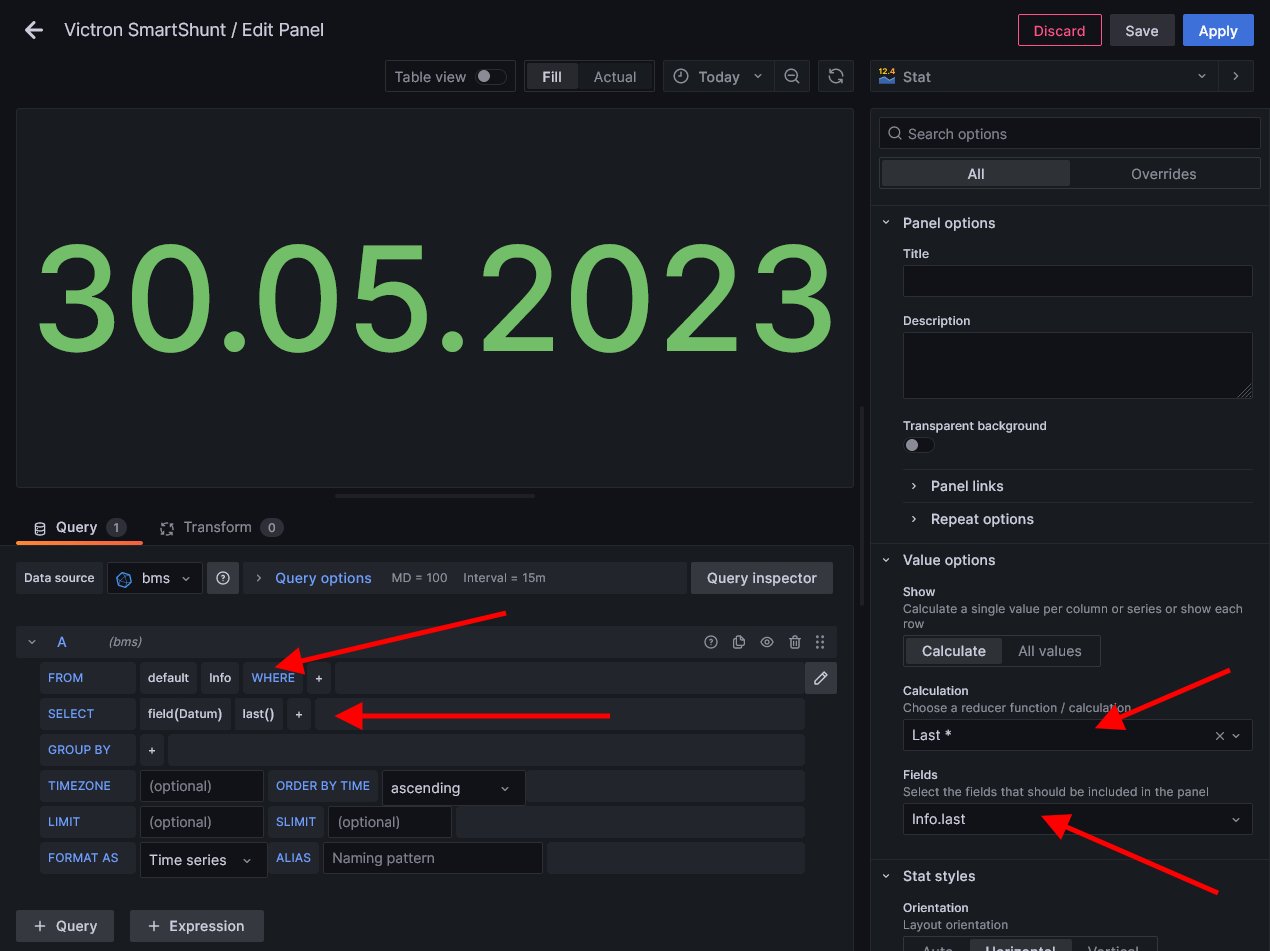Expand the Panel links section

(966, 486)
